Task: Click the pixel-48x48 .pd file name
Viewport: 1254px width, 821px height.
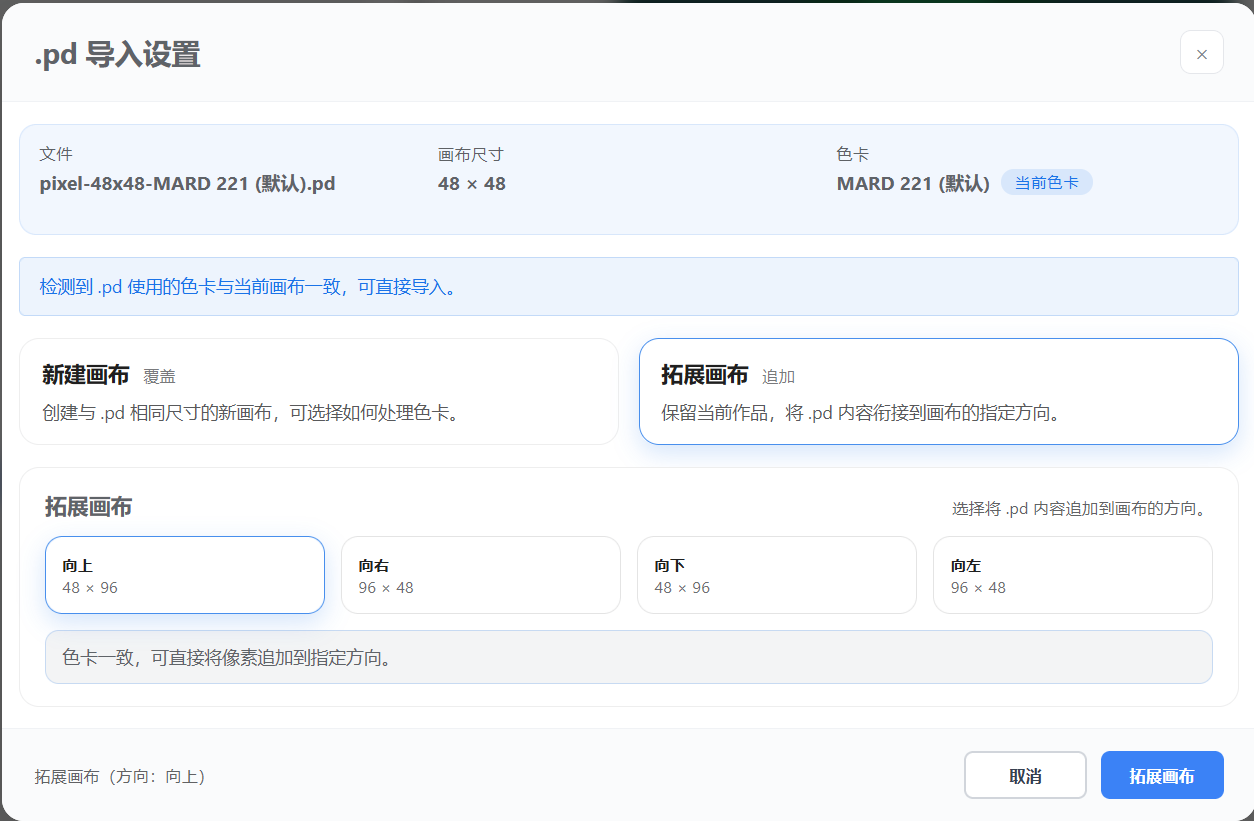Action: tap(187, 184)
